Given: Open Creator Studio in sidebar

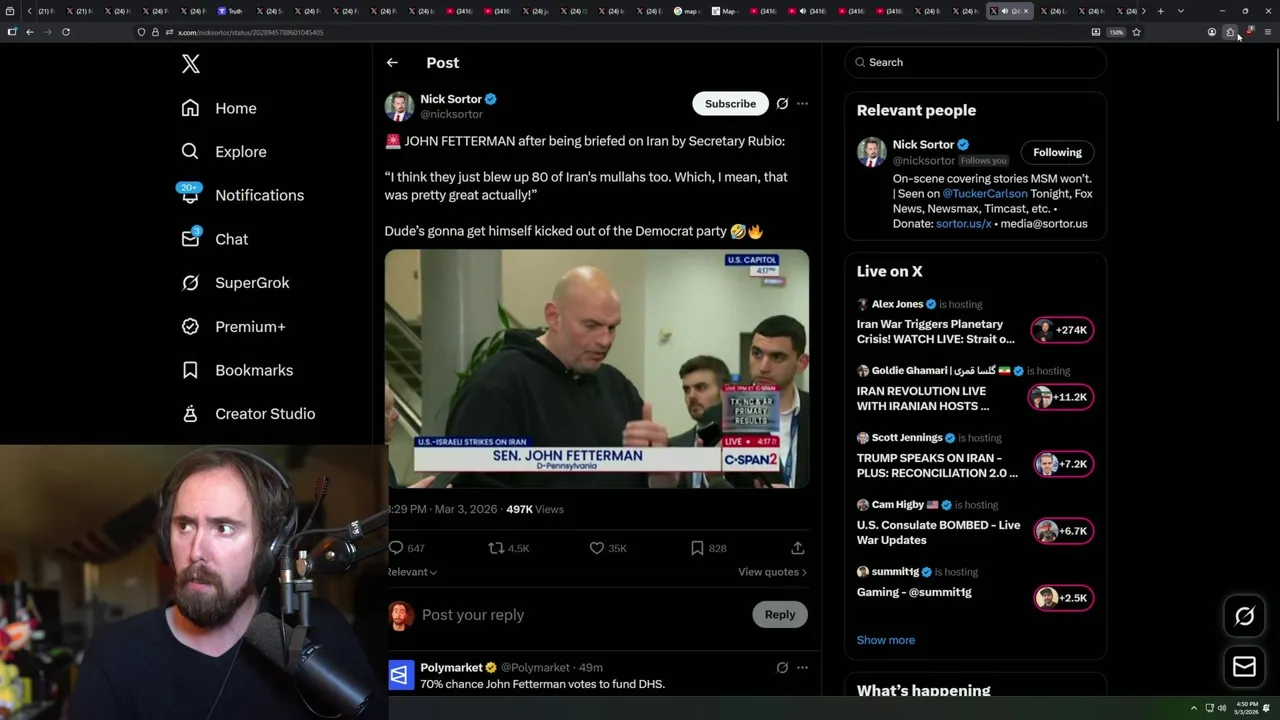Looking at the screenshot, I should pos(249,414).
